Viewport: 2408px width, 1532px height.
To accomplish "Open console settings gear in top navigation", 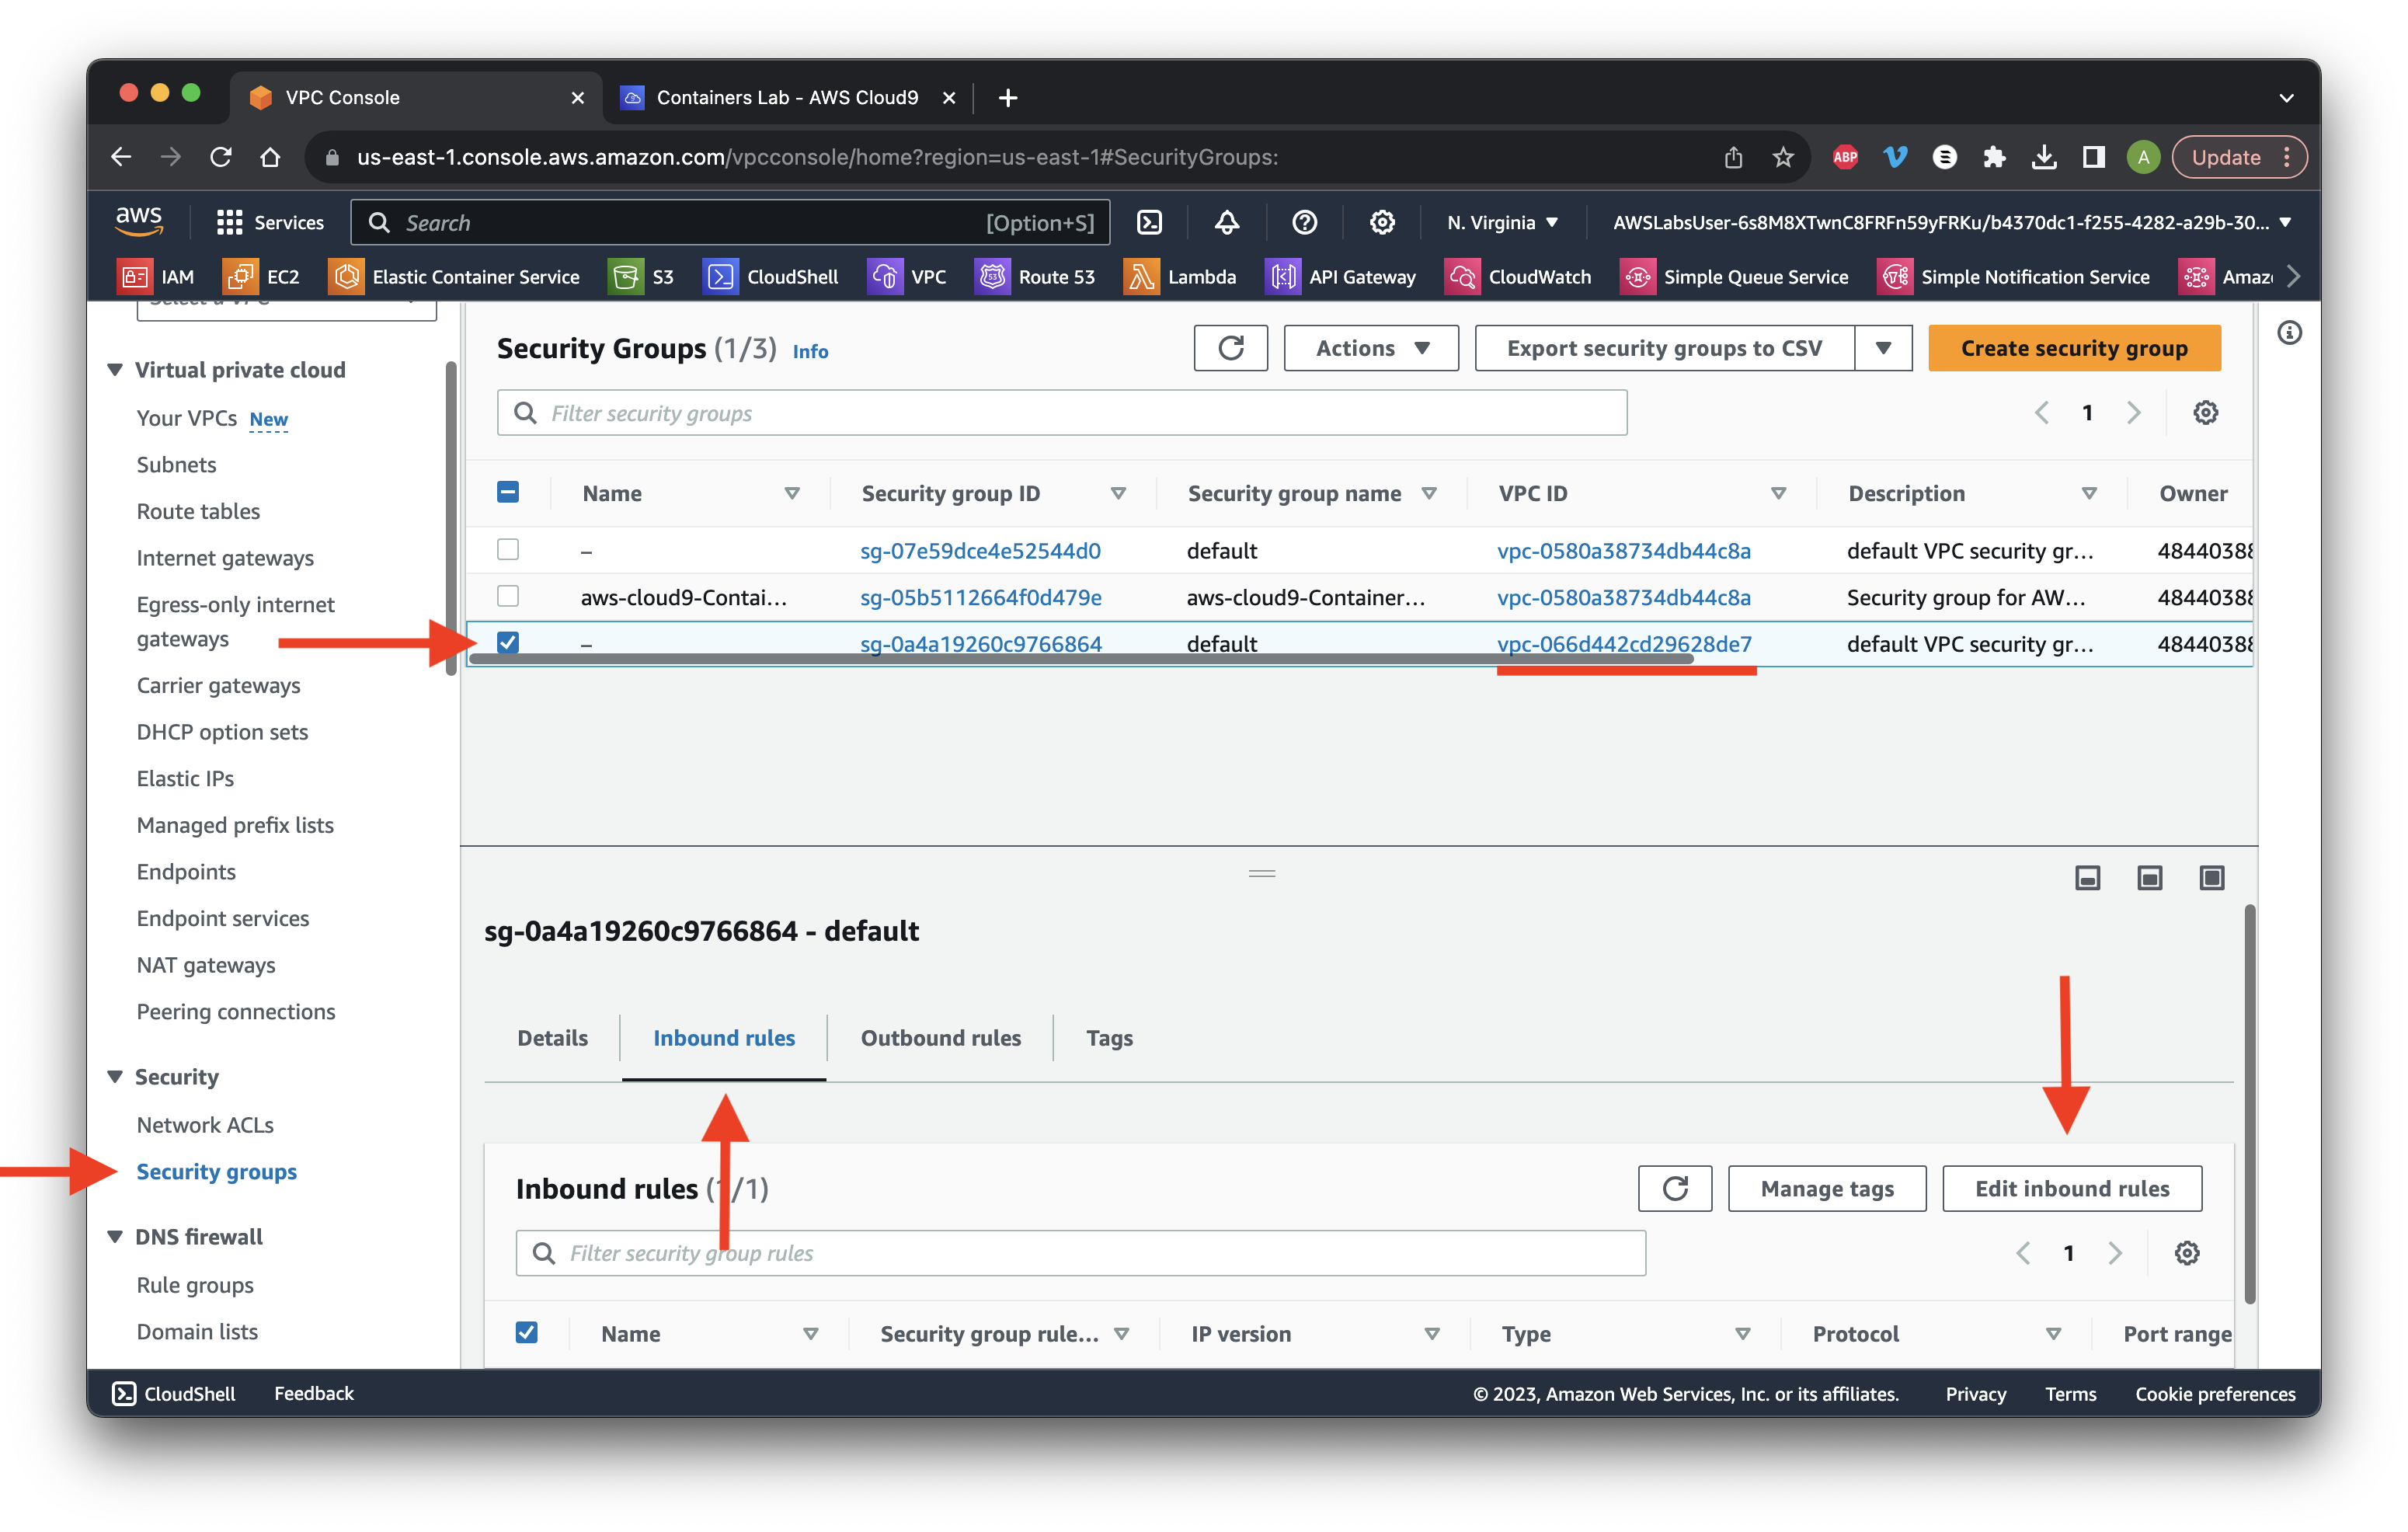I will pos(1382,222).
